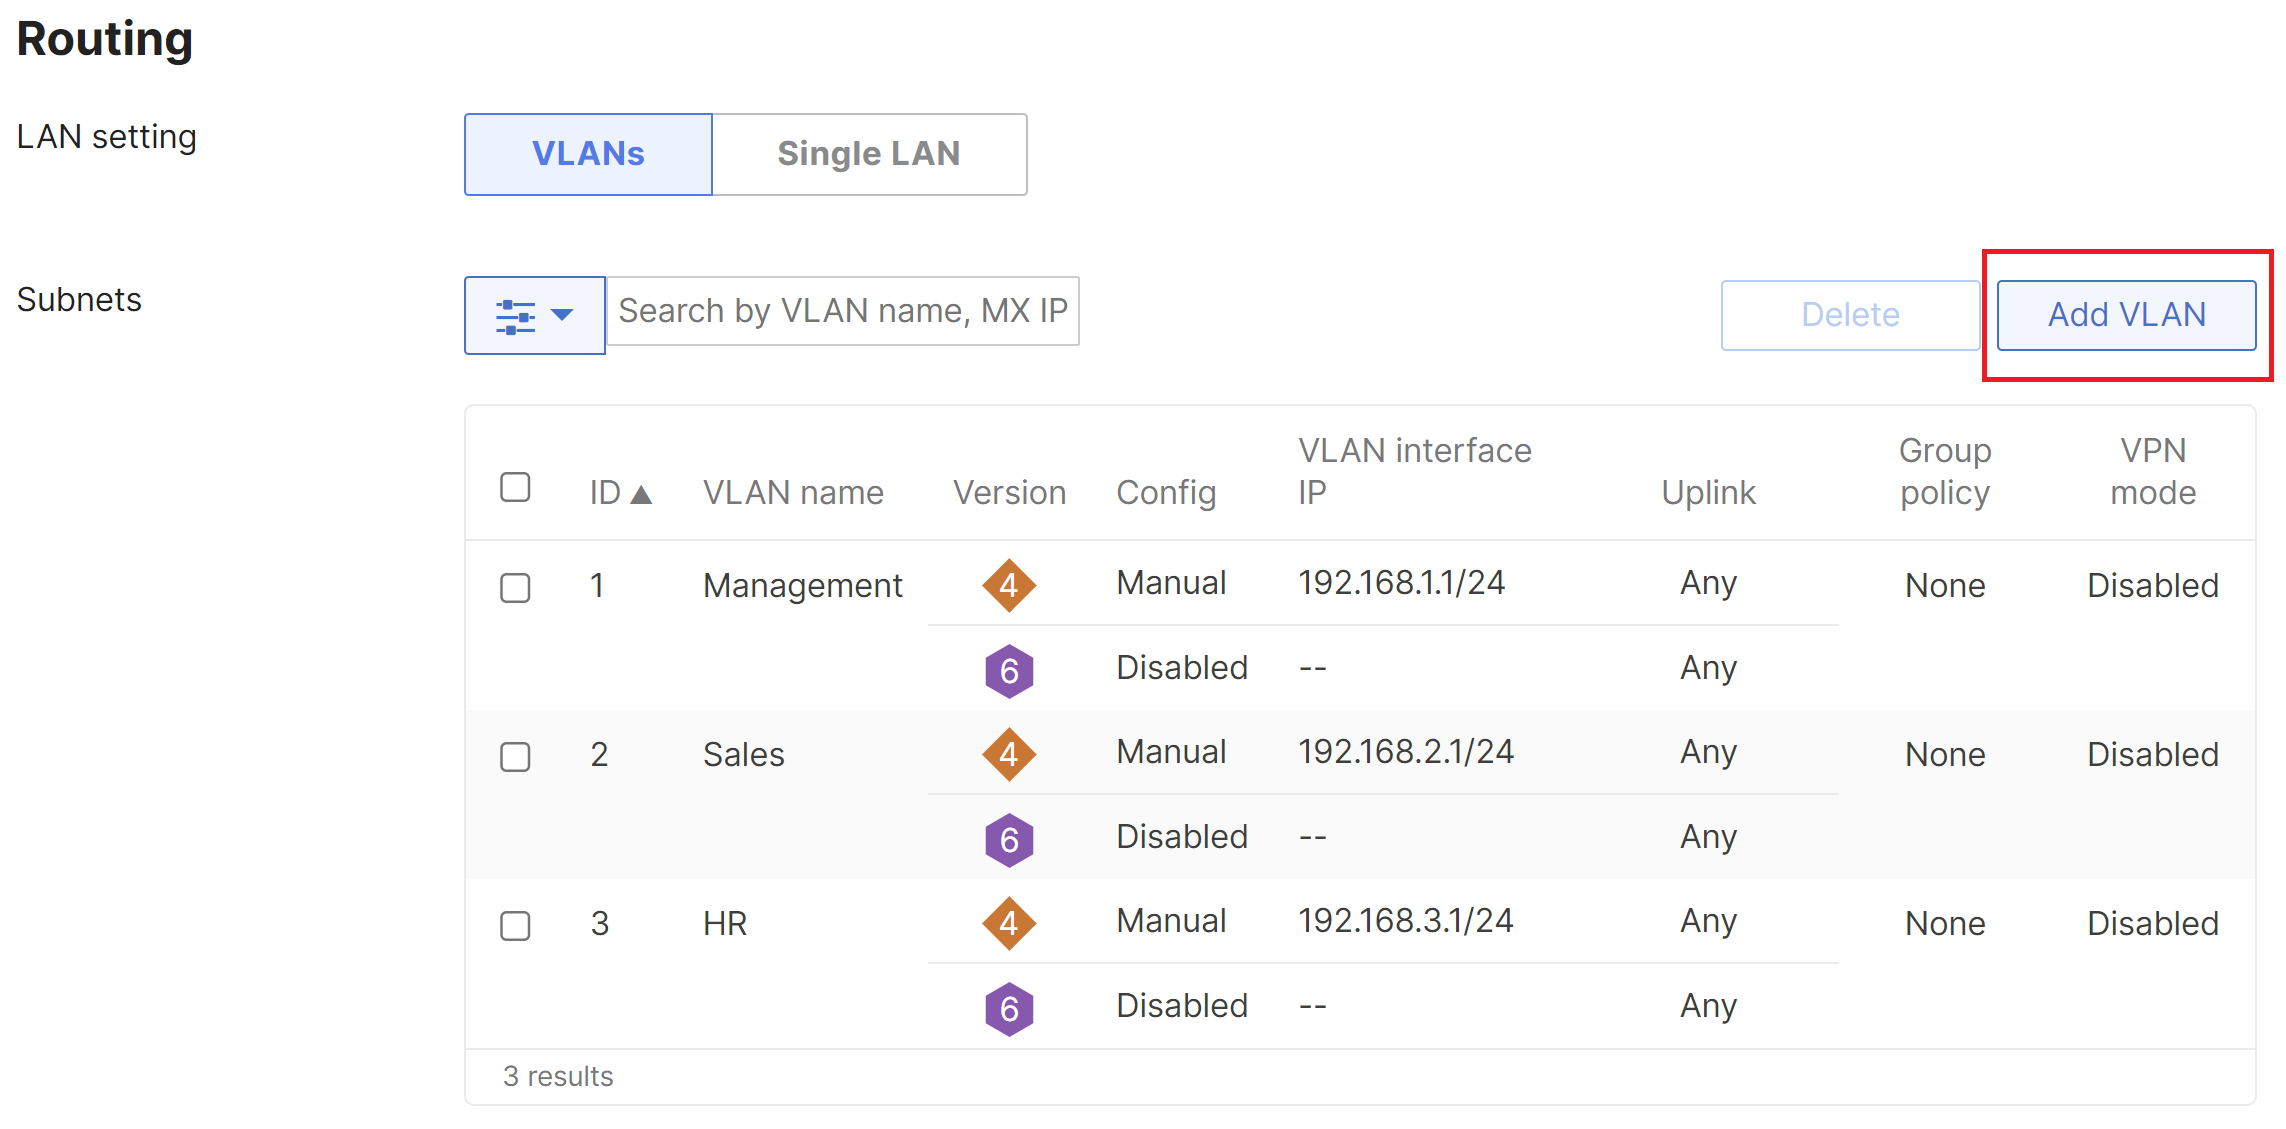
Task: Open the Management VLAN by clicking its name
Action: tap(802, 585)
